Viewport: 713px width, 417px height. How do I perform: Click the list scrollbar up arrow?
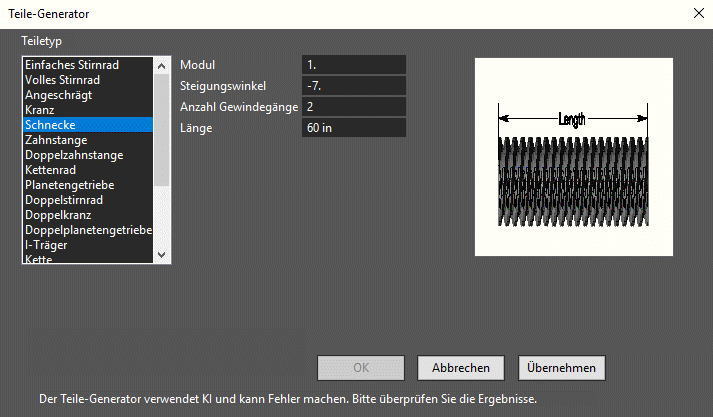(161, 66)
